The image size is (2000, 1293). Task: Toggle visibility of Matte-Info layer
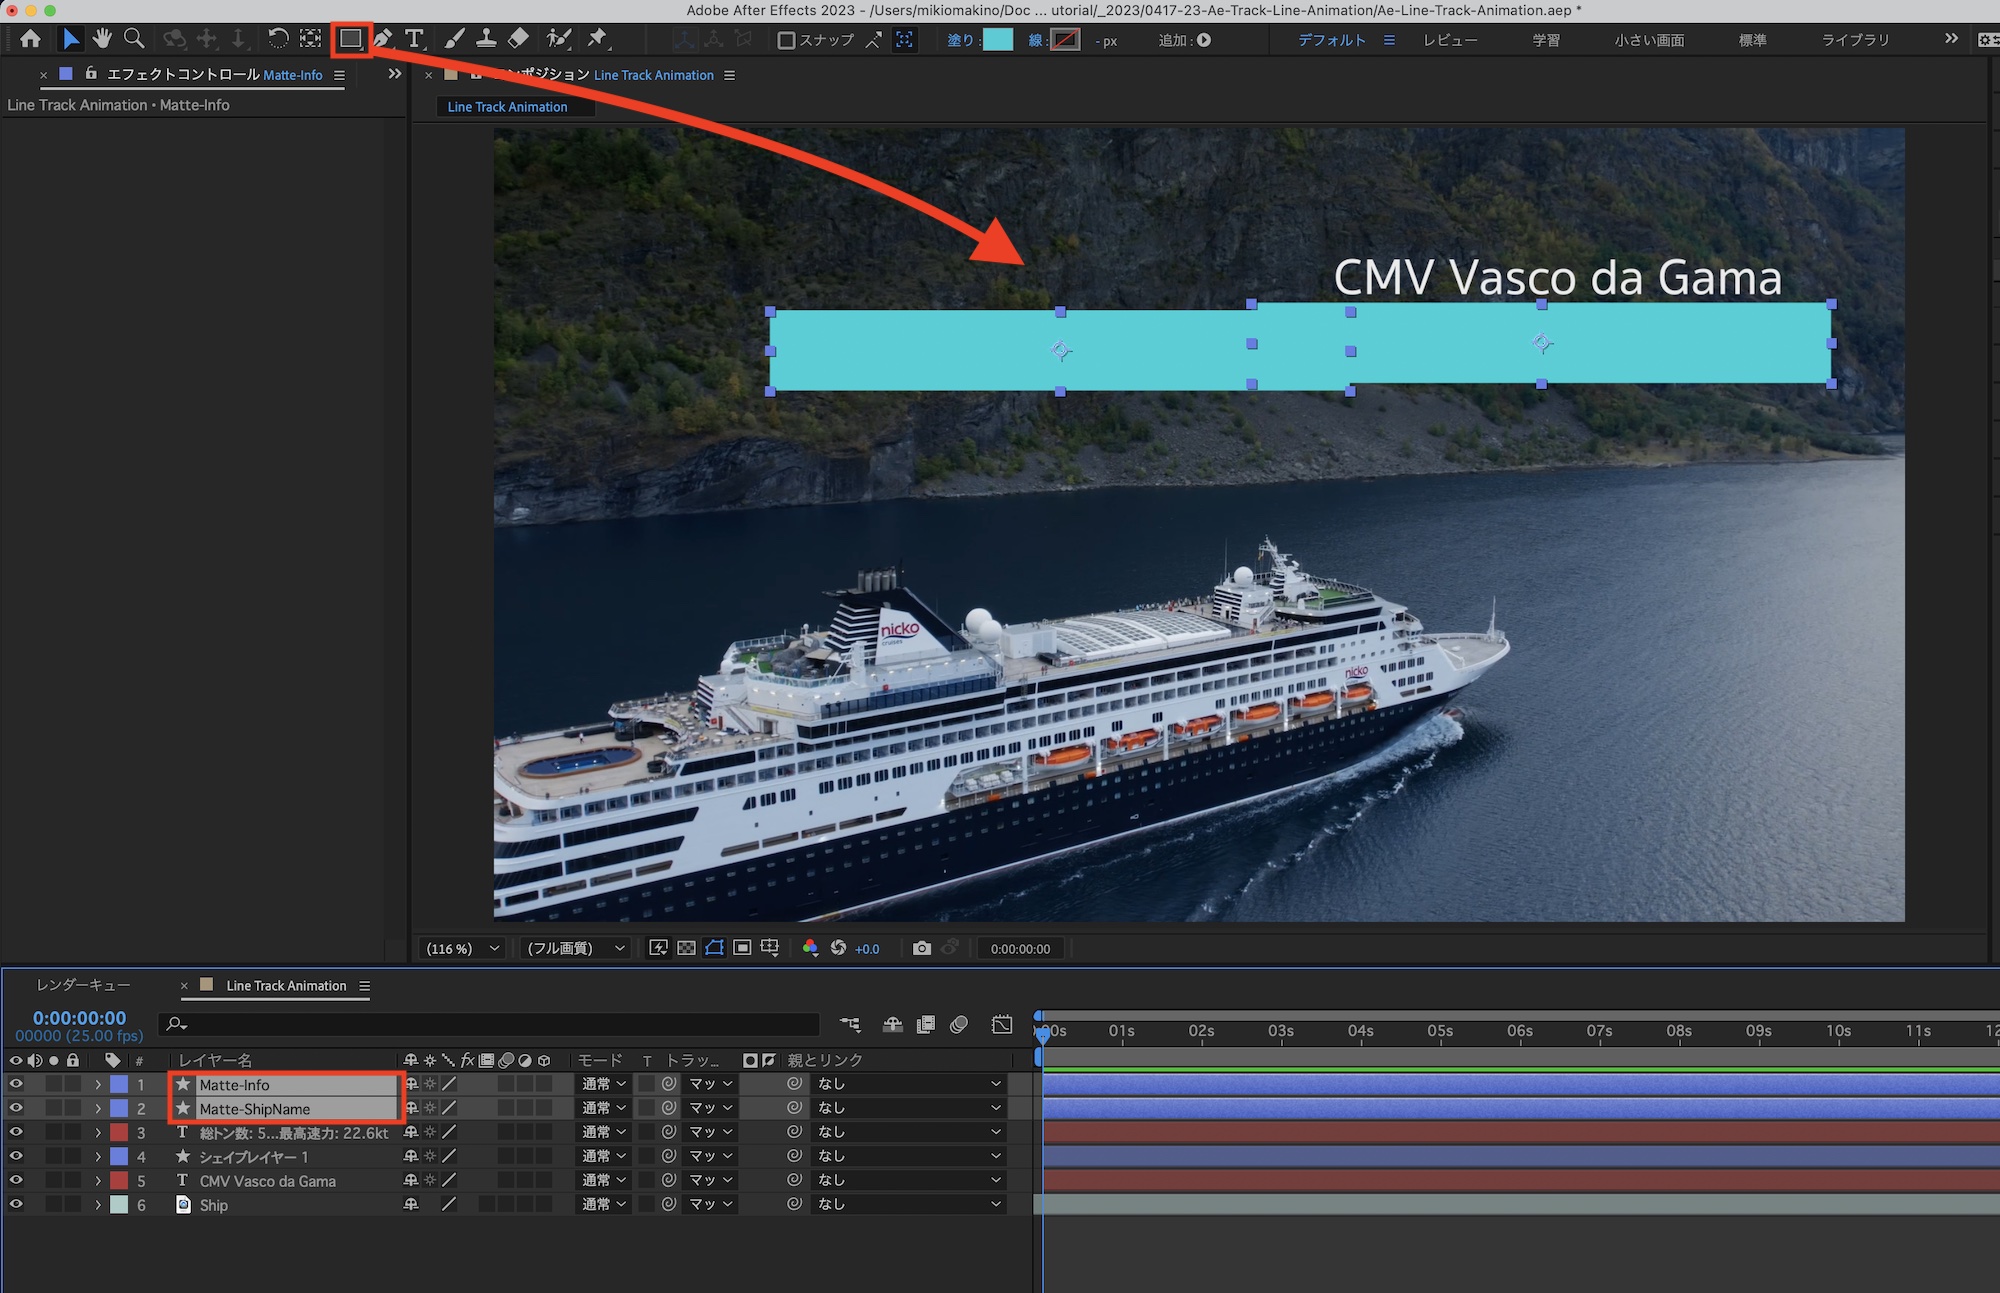[x=15, y=1084]
